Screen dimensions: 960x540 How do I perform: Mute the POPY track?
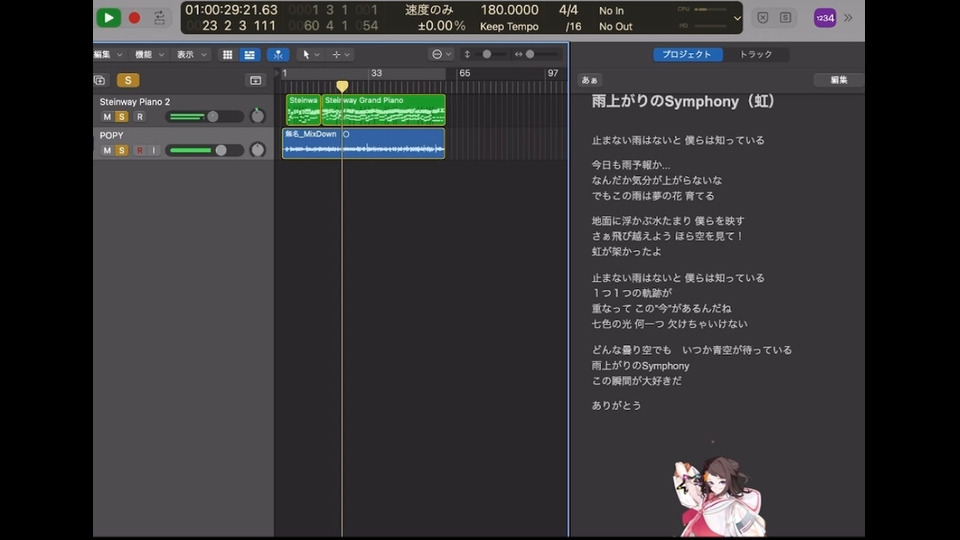click(x=107, y=150)
